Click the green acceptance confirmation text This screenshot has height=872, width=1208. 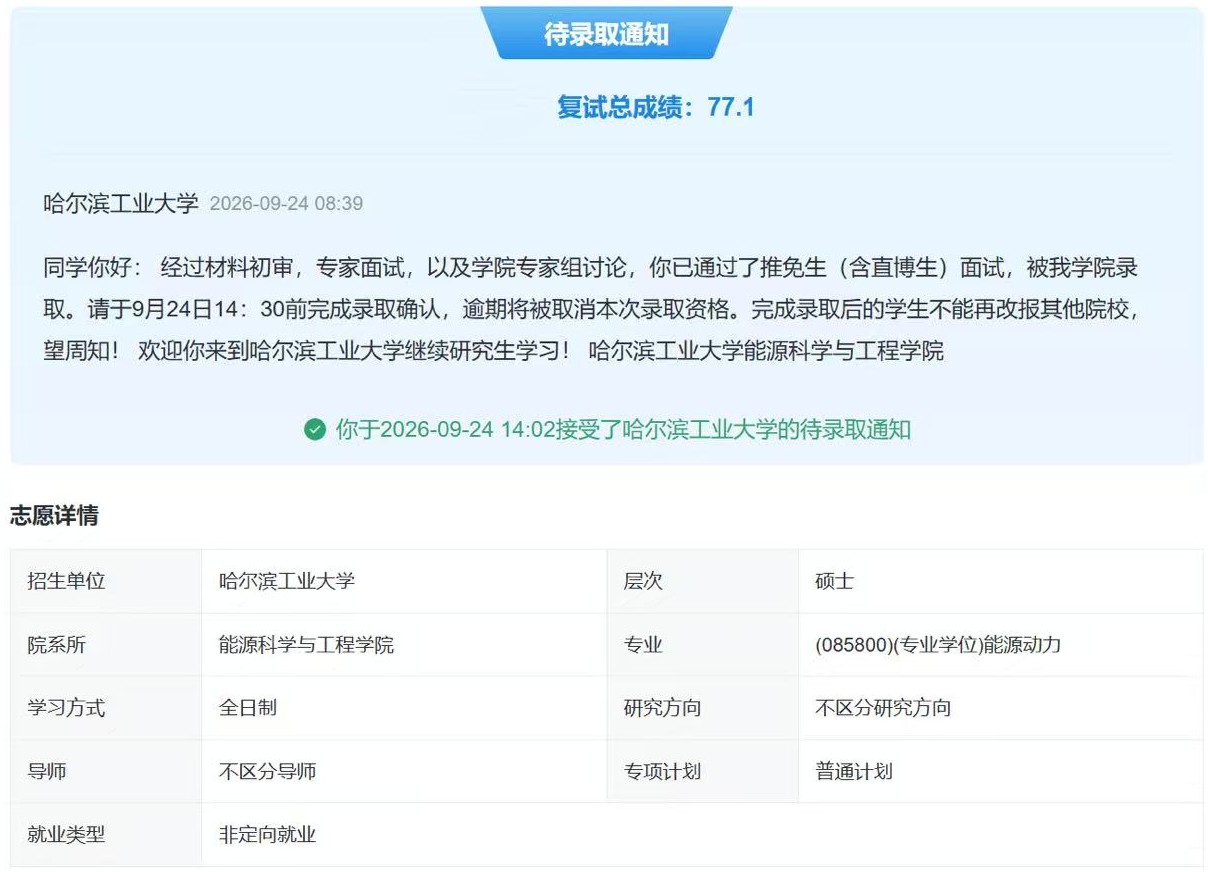click(x=623, y=430)
